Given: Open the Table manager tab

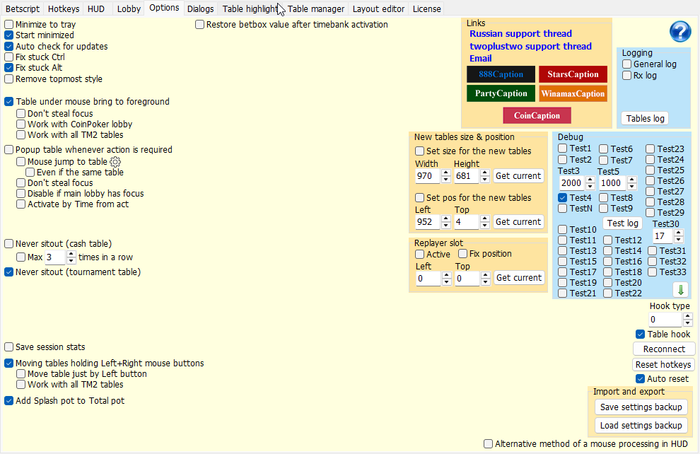Looking at the screenshot, I should point(316,8).
